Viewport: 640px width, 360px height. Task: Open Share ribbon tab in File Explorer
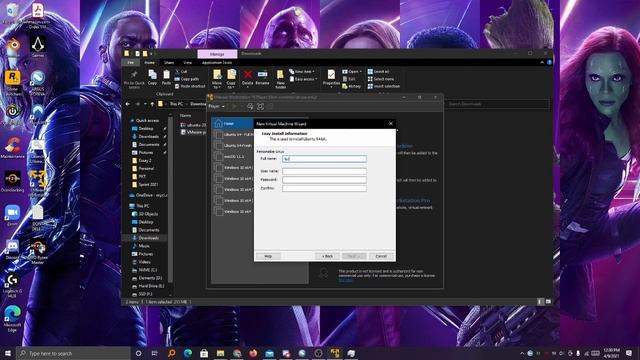pyautogui.click(x=169, y=62)
